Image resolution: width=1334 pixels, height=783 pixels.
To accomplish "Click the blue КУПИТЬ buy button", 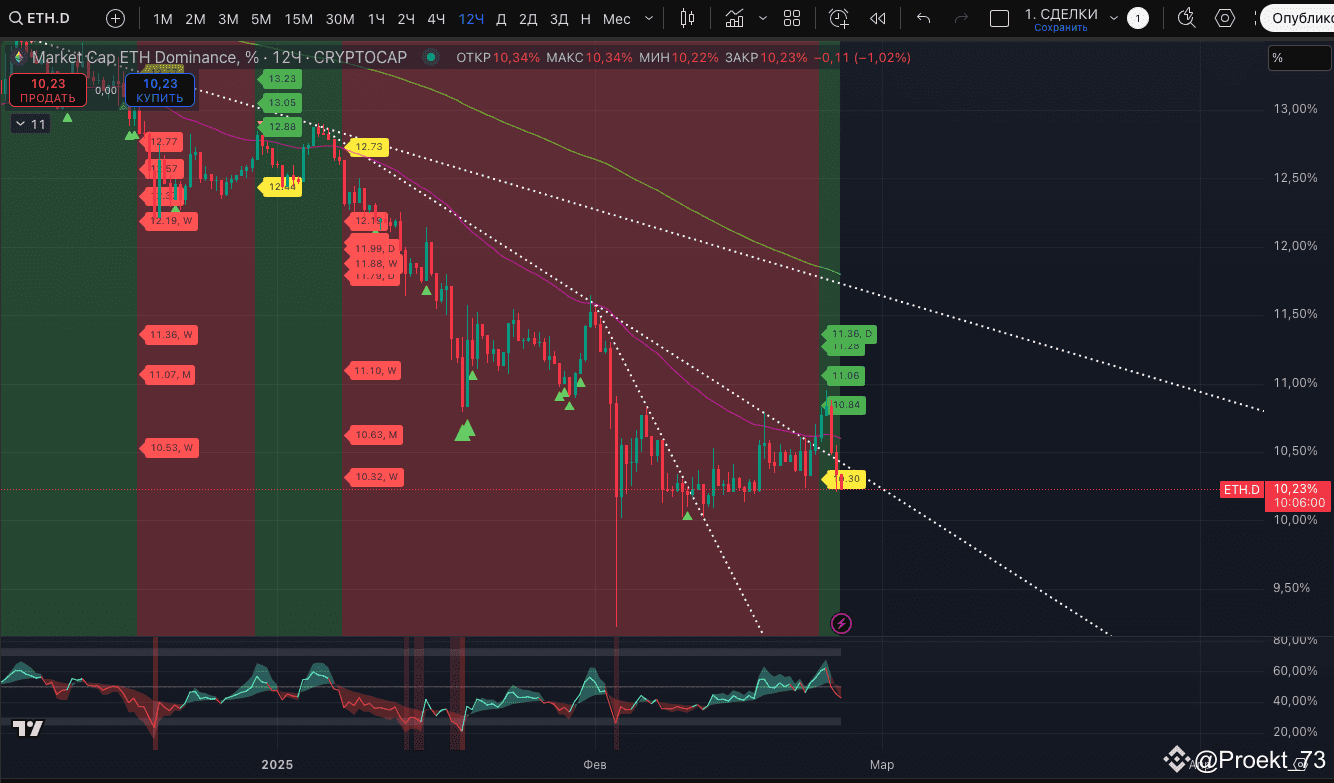I will [x=159, y=91].
